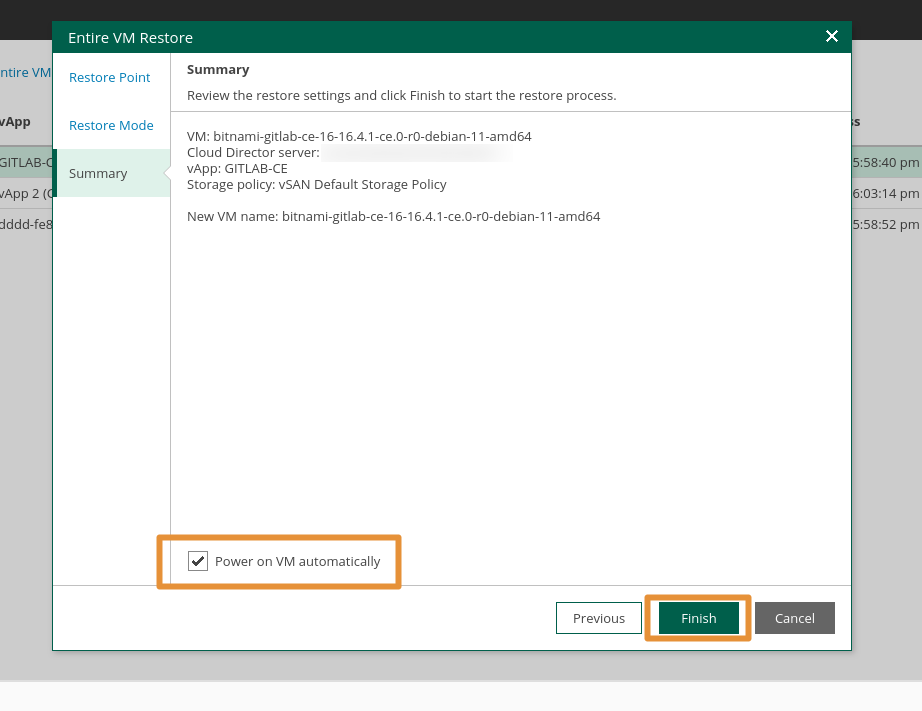Navigate to the Restore Mode step
The height and width of the screenshot is (711, 922).
pyautogui.click(x=110, y=125)
